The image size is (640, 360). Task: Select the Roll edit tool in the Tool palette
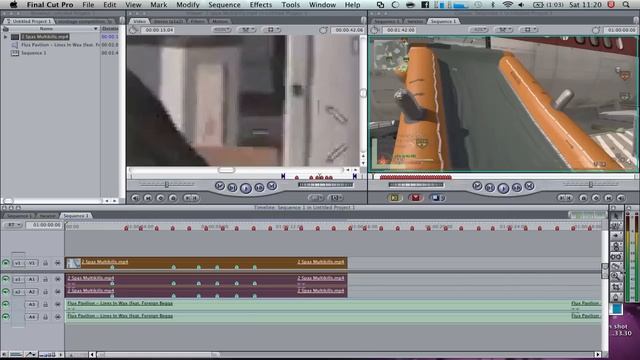click(616, 246)
